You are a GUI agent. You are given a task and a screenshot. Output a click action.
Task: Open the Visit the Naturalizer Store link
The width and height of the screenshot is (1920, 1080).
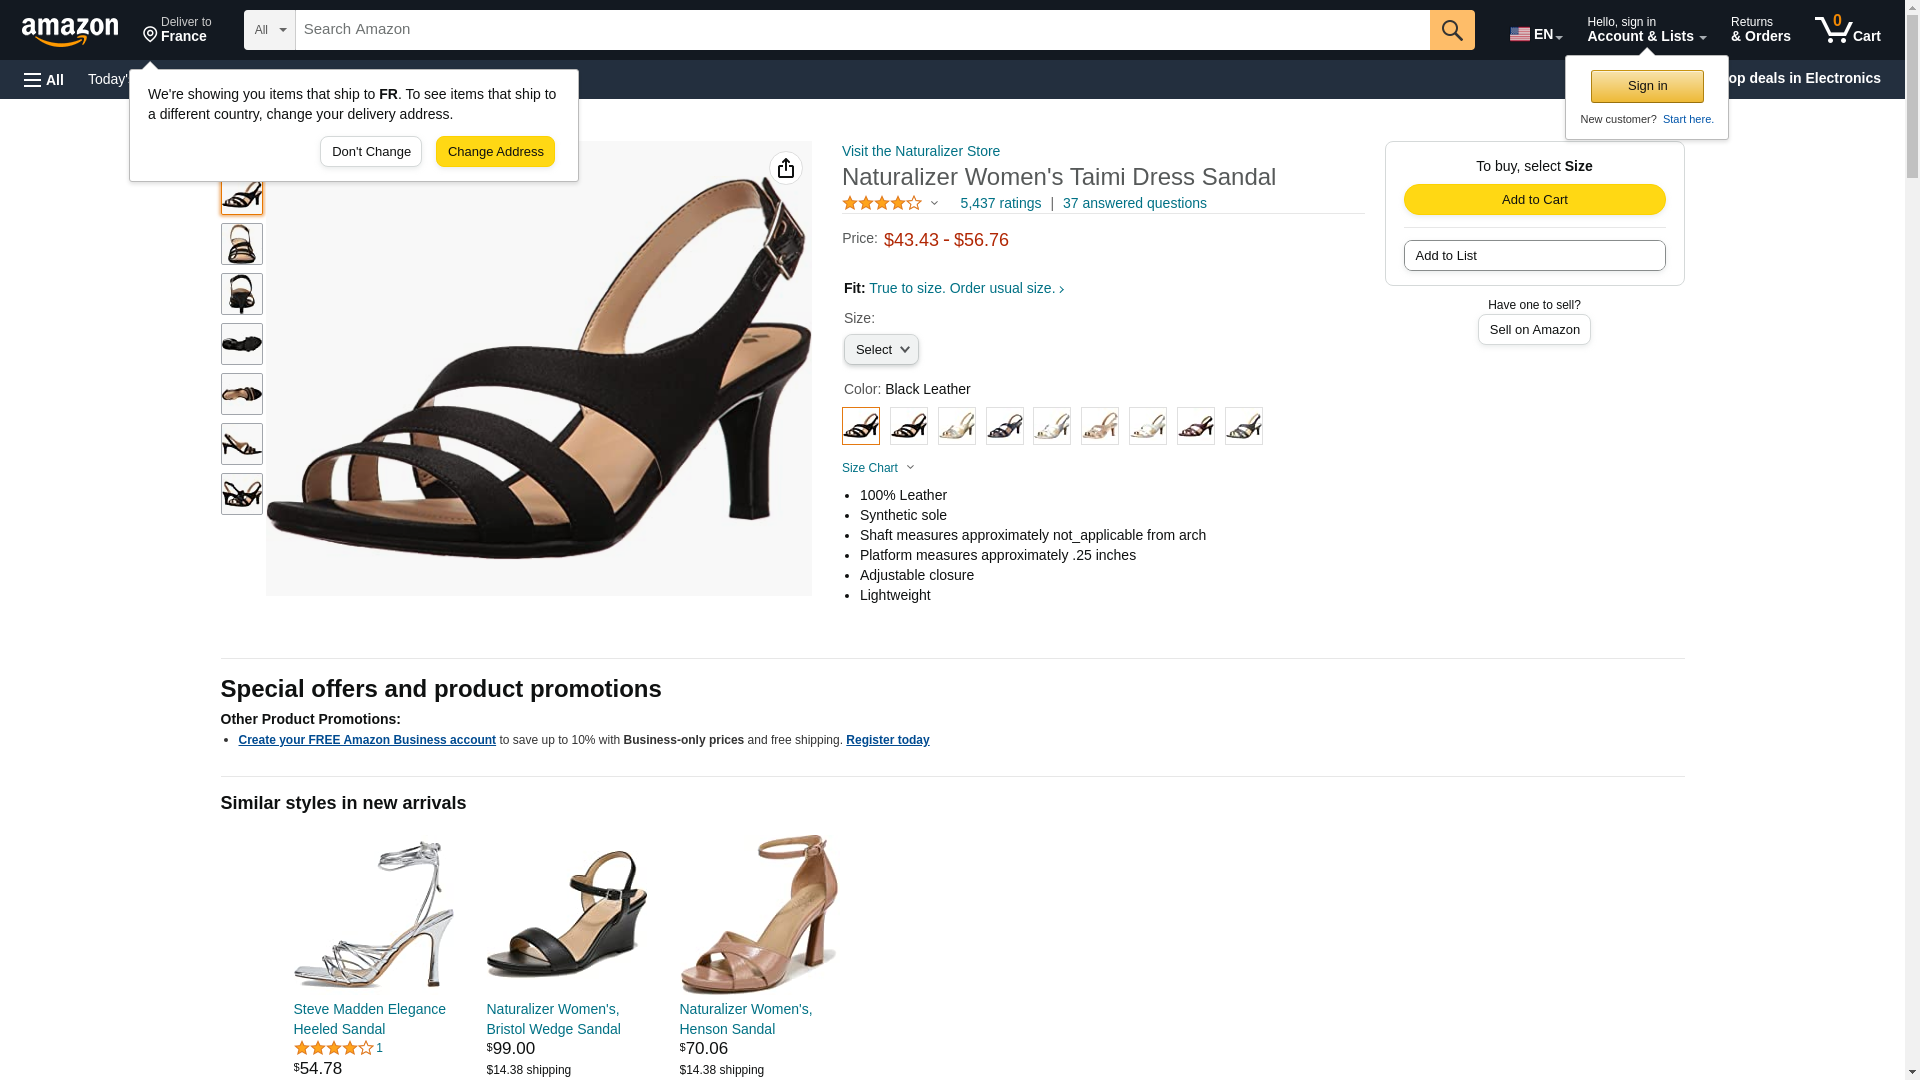(920, 151)
